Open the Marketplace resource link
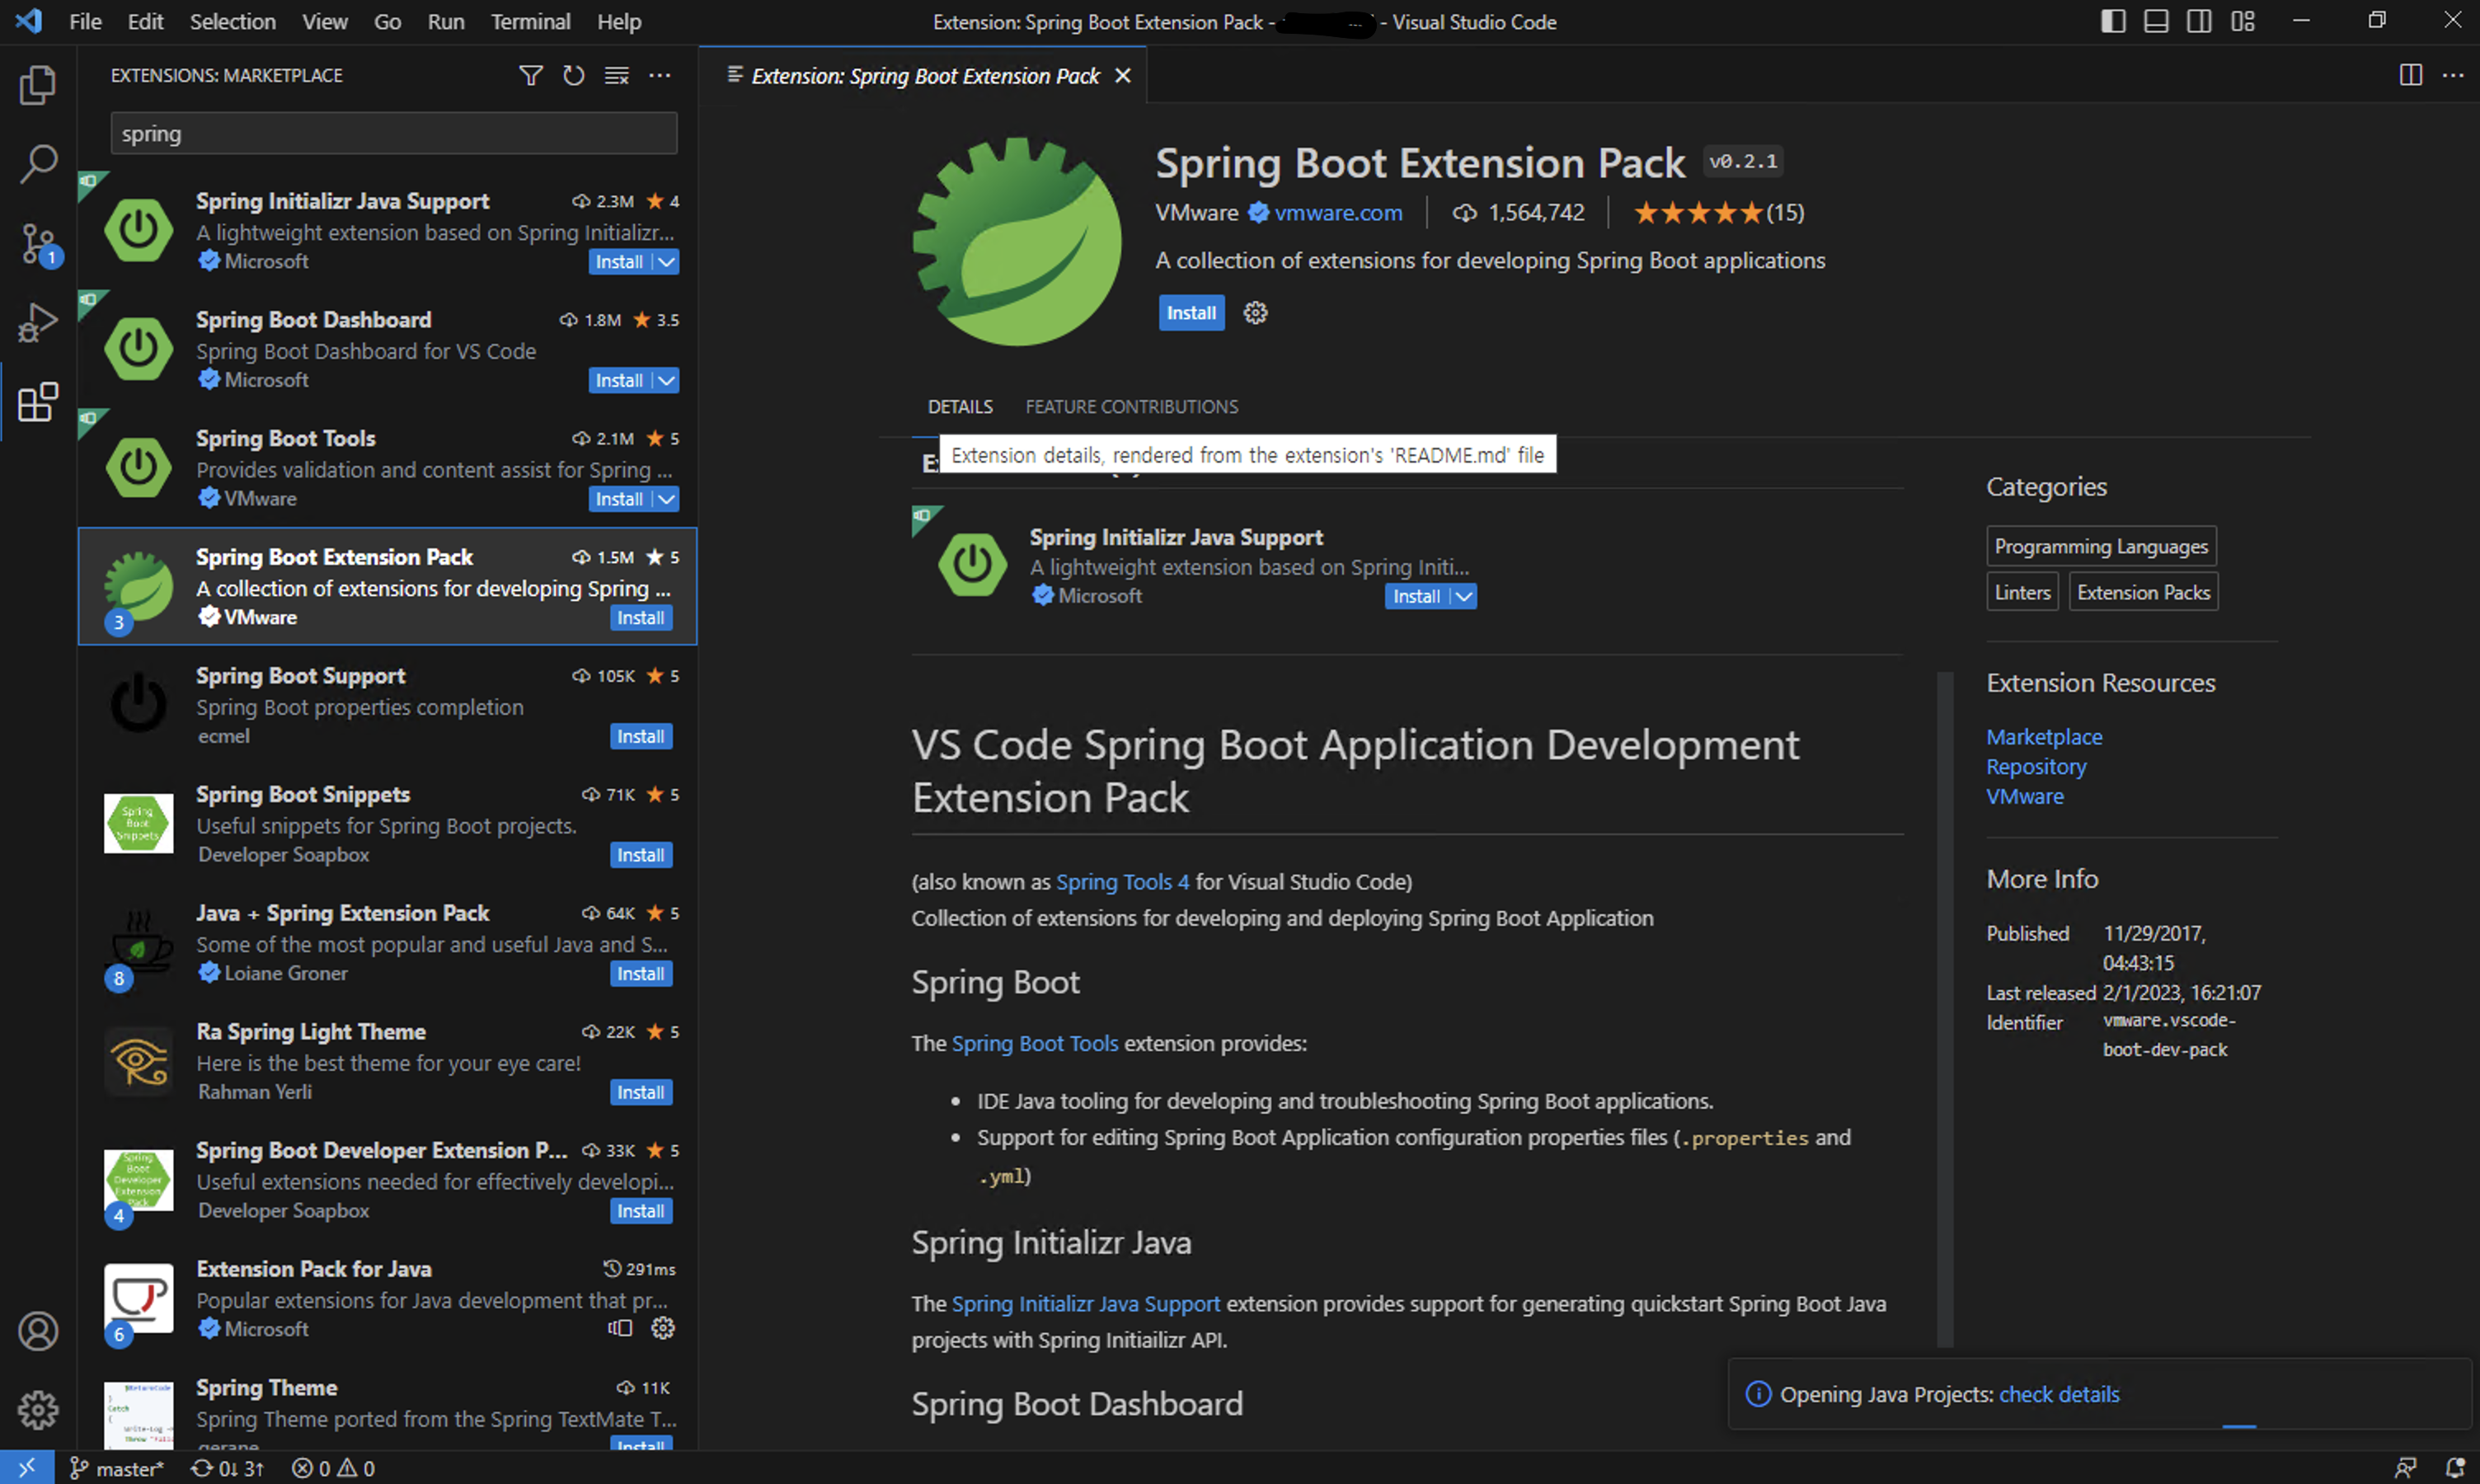The width and height of the screenshot is (2480, 1484). coord(2044,737)
